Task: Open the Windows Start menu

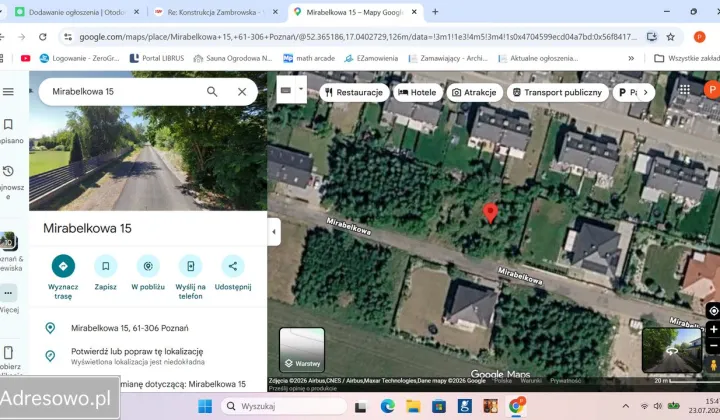Action: click(x=205, y=406)
